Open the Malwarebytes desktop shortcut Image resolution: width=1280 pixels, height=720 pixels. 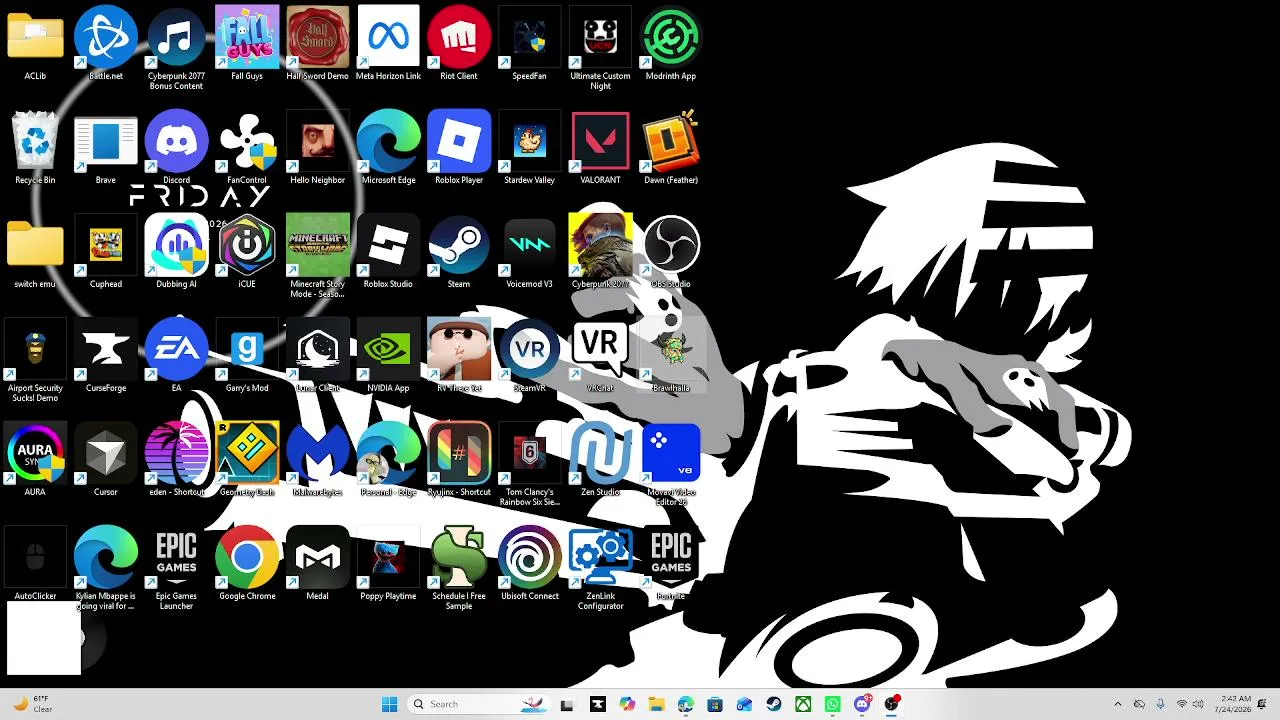318,460
